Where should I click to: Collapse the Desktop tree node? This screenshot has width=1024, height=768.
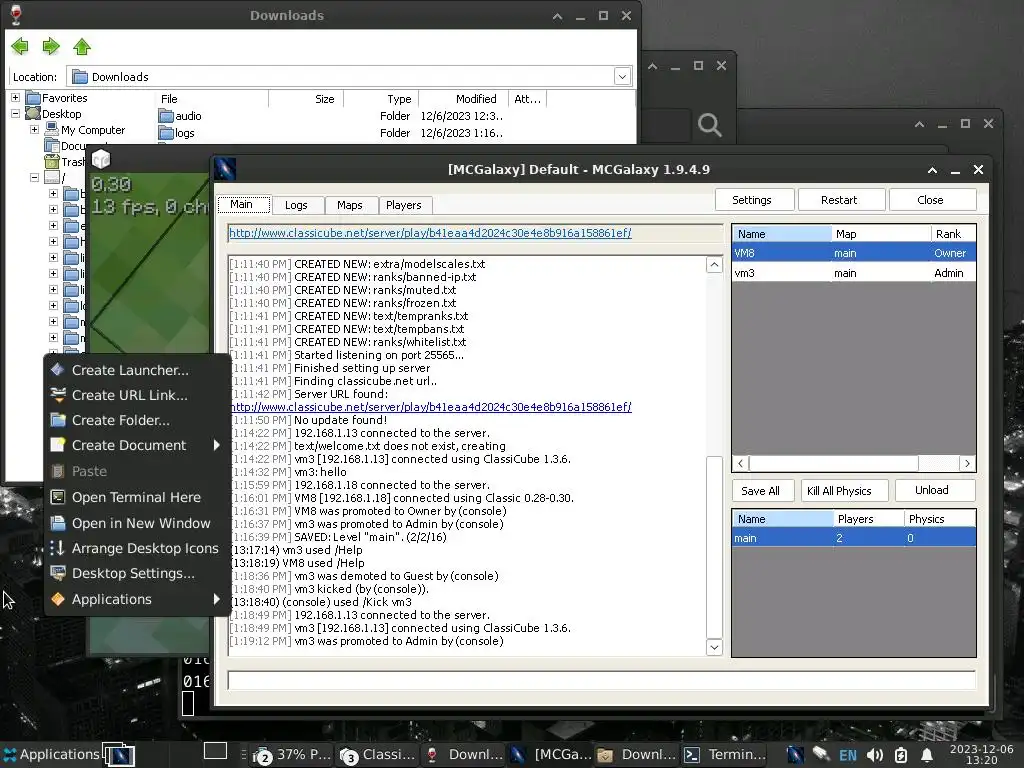[15, 114]
